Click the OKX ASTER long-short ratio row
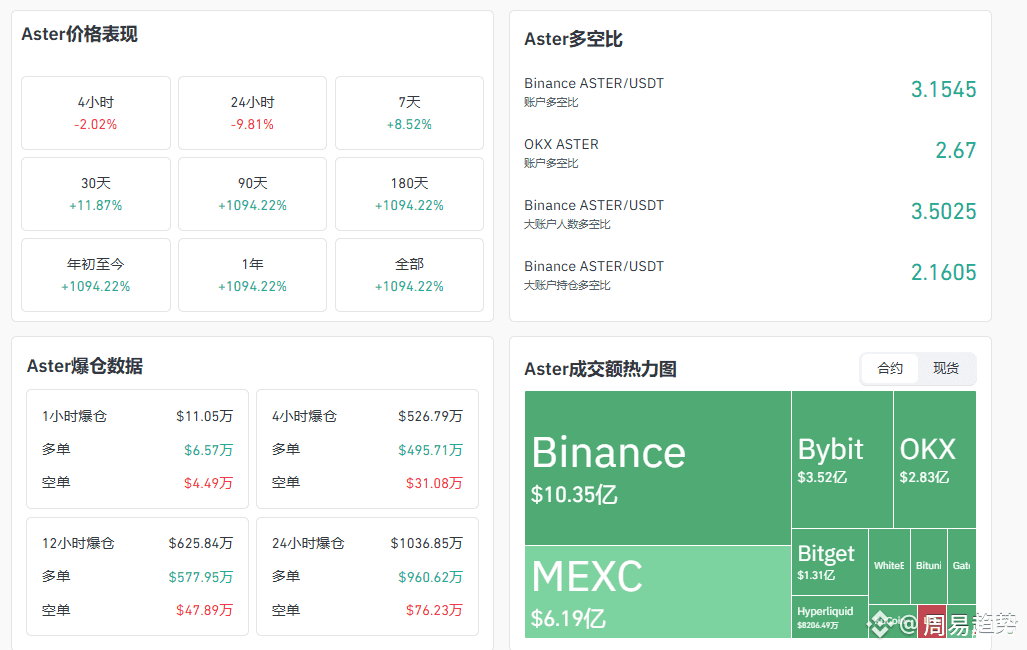 (750, 152)
